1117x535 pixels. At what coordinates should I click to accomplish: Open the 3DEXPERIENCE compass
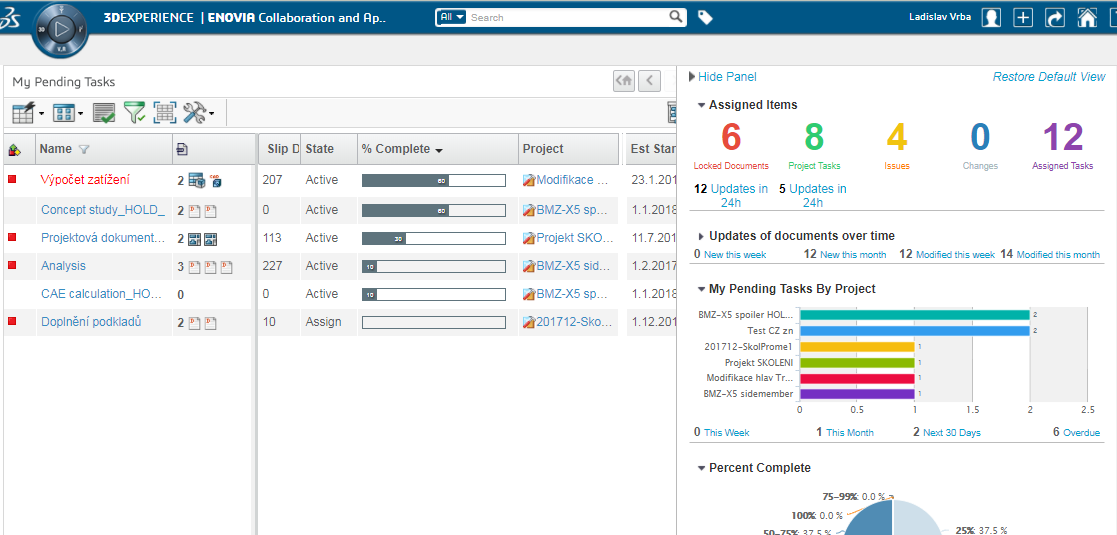(x=61, y=31)
